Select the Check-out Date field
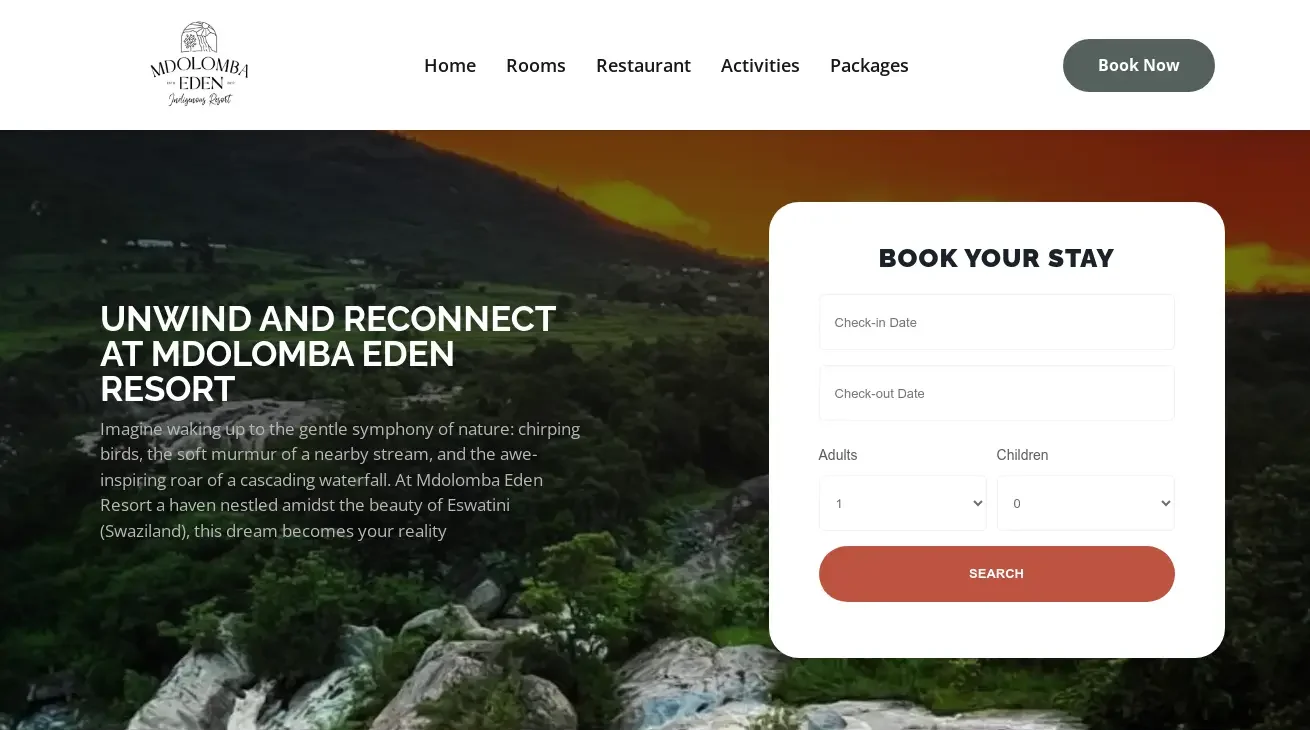 997,393
